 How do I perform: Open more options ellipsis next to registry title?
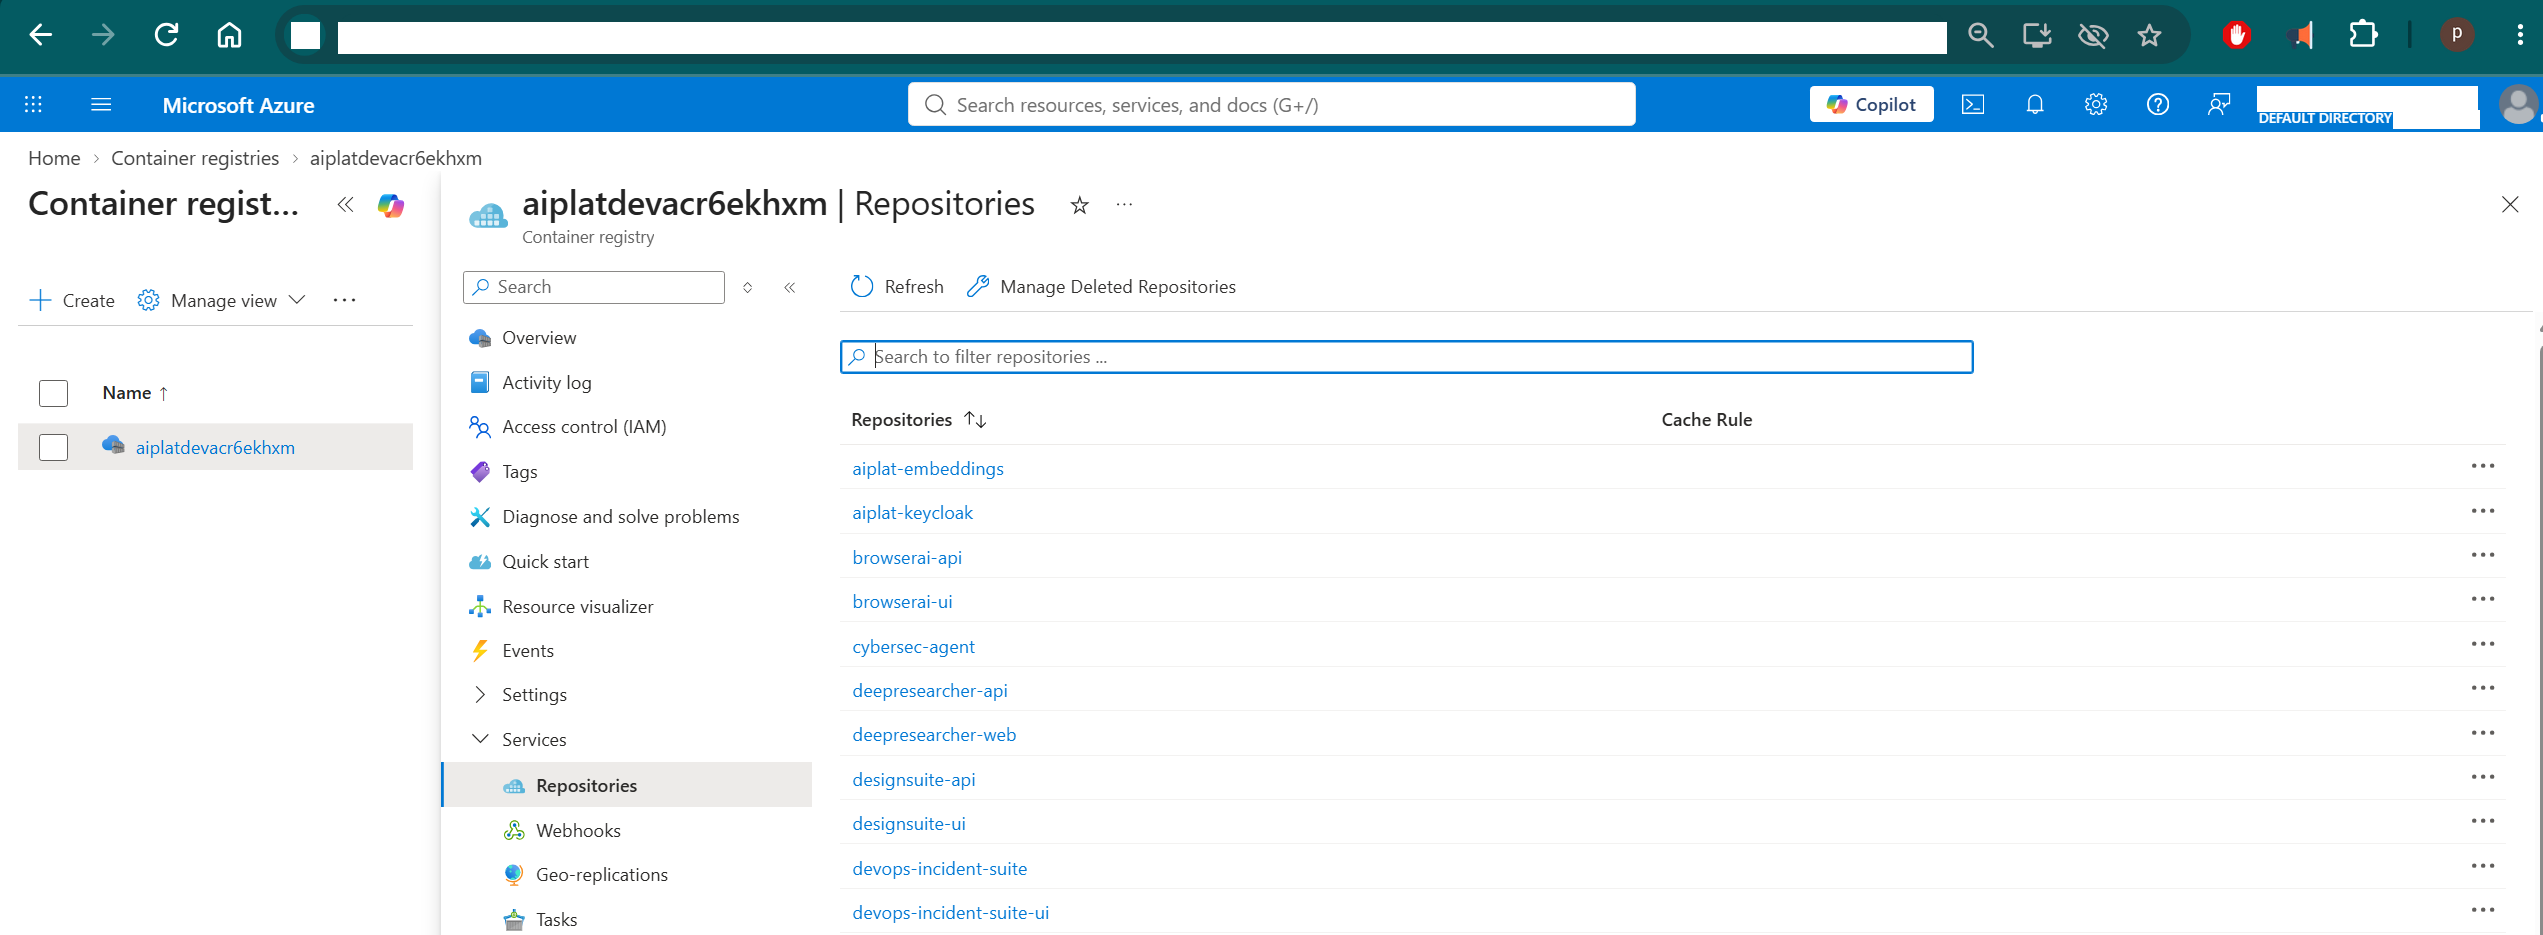(1124, 204)
